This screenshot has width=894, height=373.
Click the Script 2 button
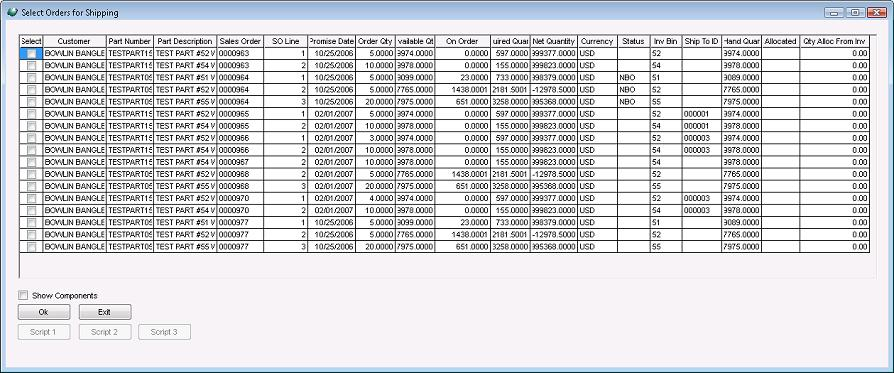105,332
